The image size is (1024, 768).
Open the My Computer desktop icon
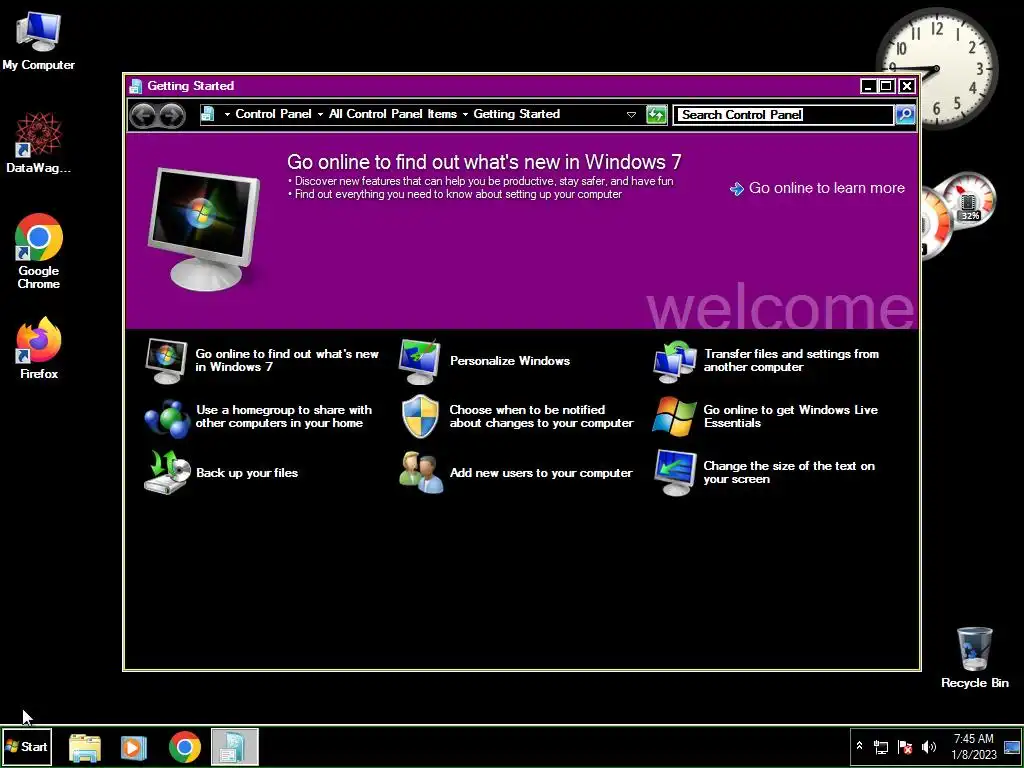[39, 42]
